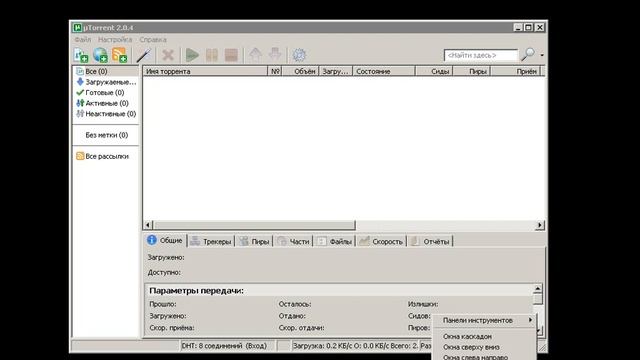The image size is (640, 360).
Task: Select Загружаемые category in sidebar
Action: pyautogui.click(x=106, y=82)
